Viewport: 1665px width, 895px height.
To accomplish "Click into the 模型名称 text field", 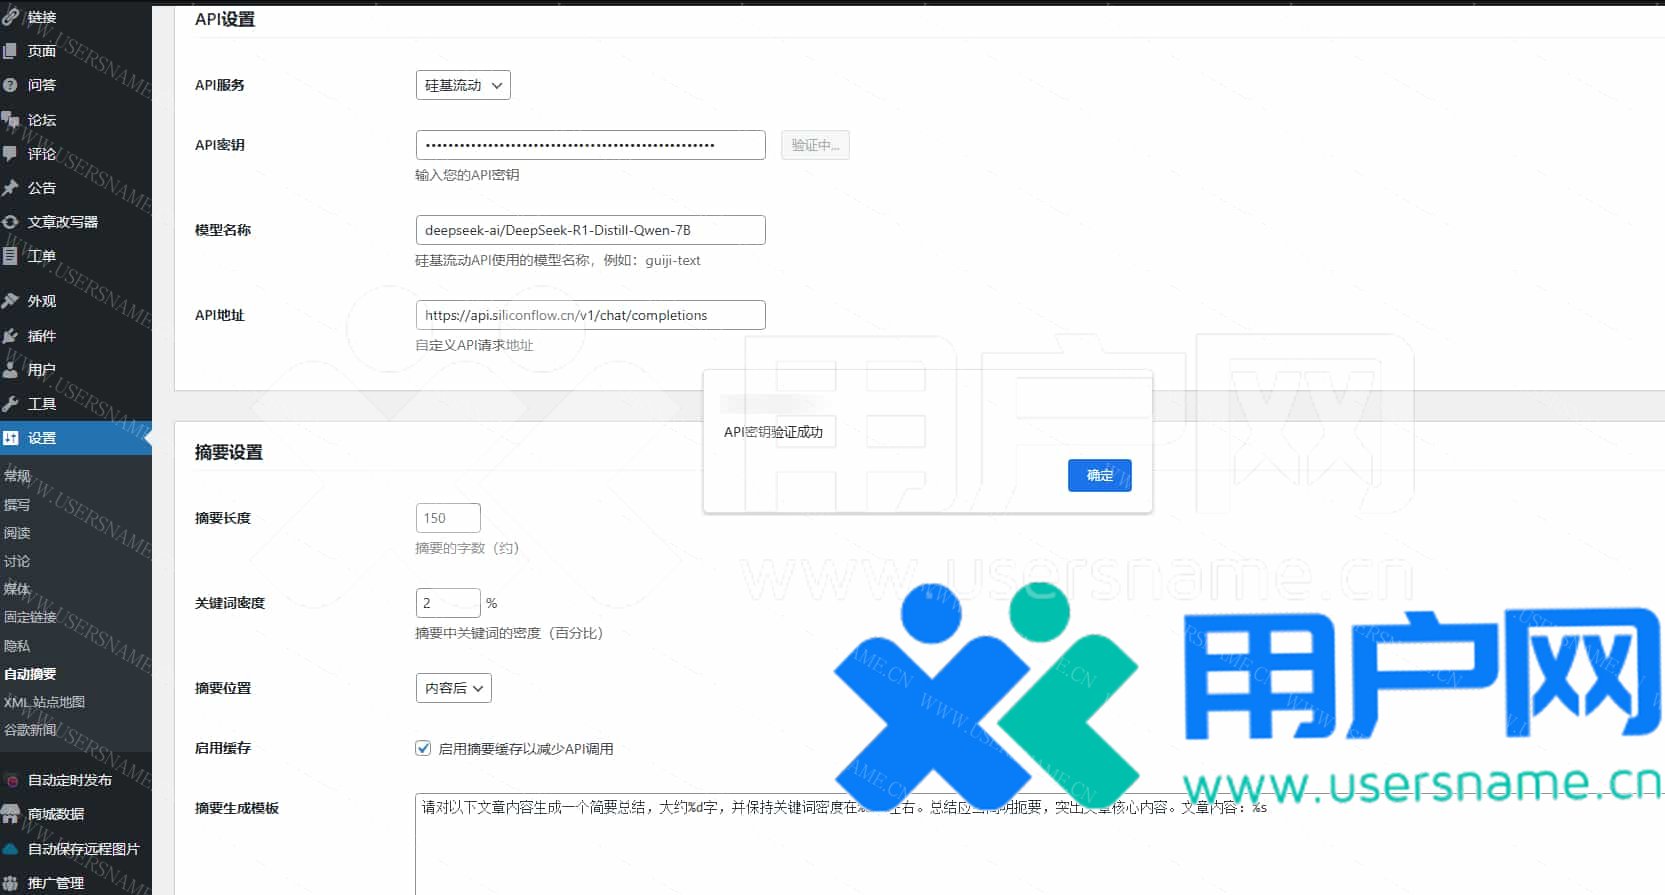I will (x=590, y=230).
